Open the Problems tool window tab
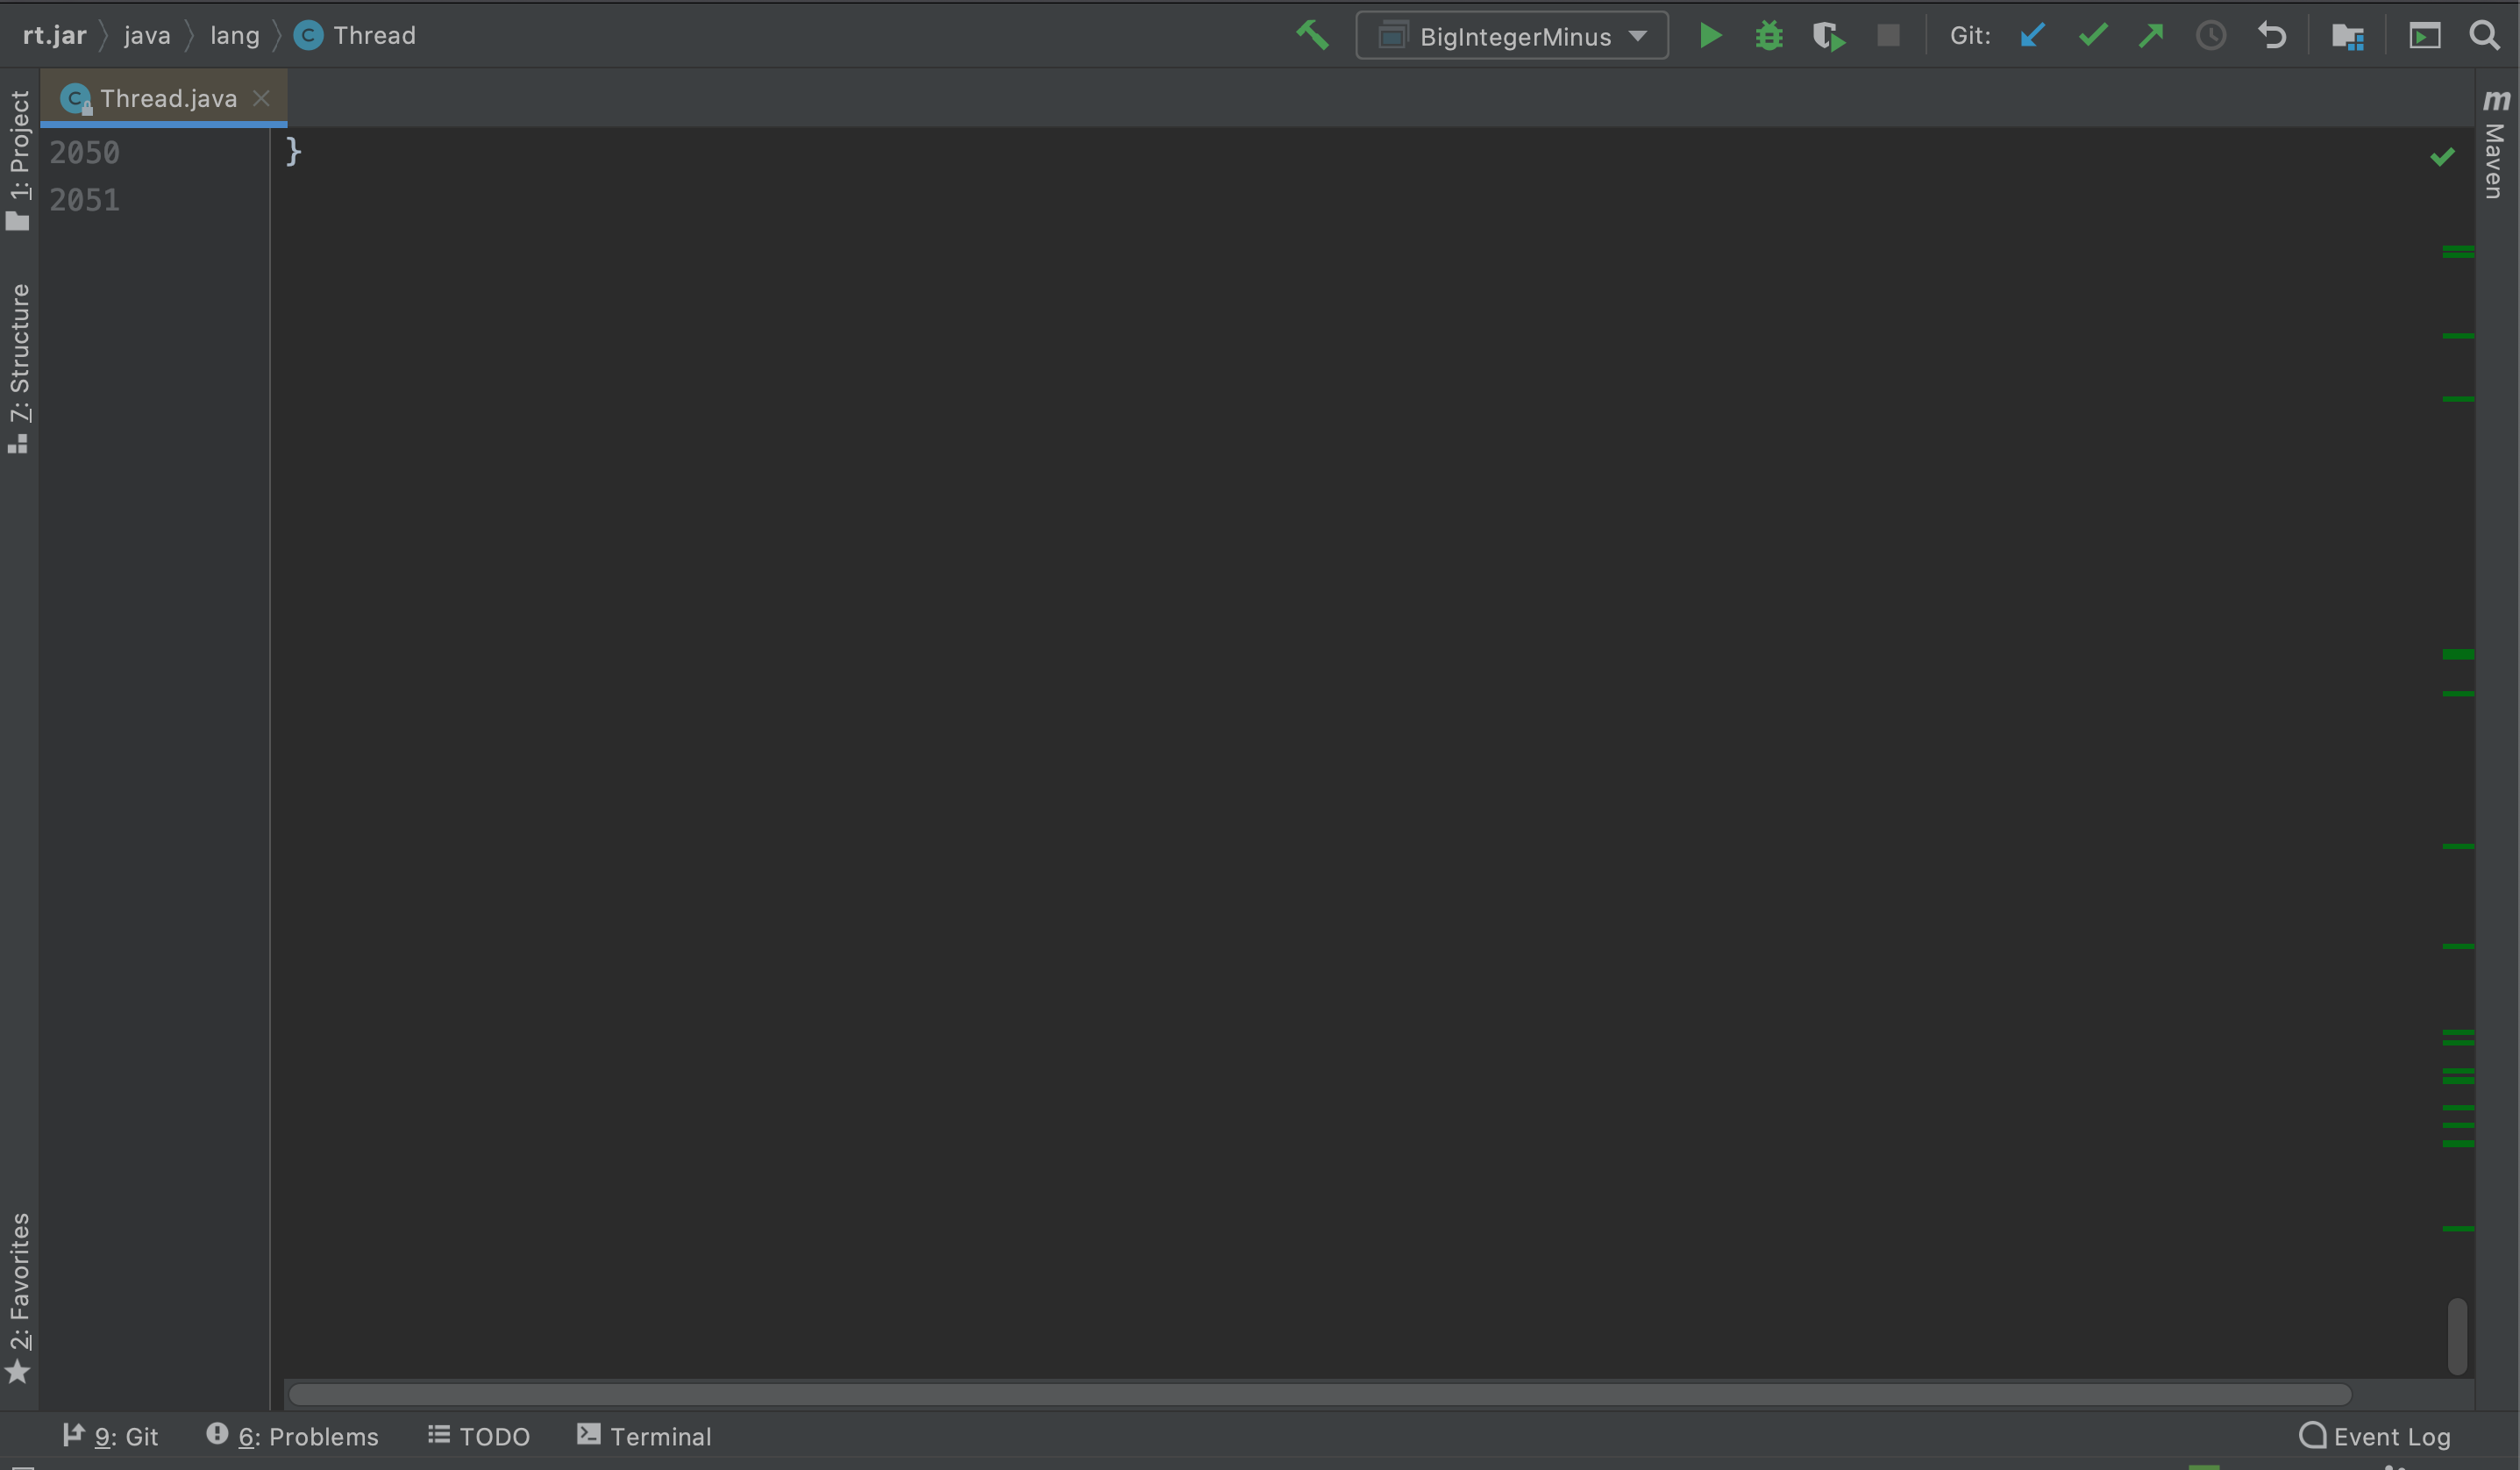This screenshot has height=1470, width=2520. point(292,1436)
